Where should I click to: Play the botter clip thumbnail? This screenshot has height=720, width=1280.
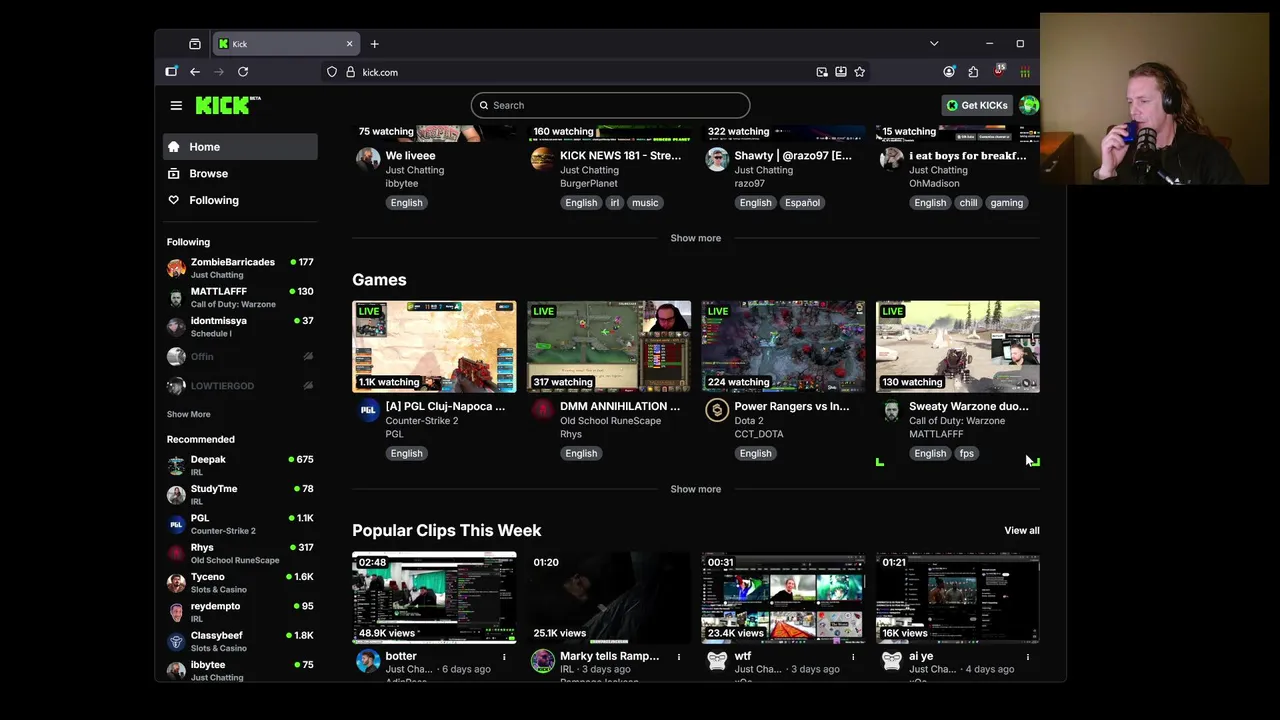click(434, 597)
